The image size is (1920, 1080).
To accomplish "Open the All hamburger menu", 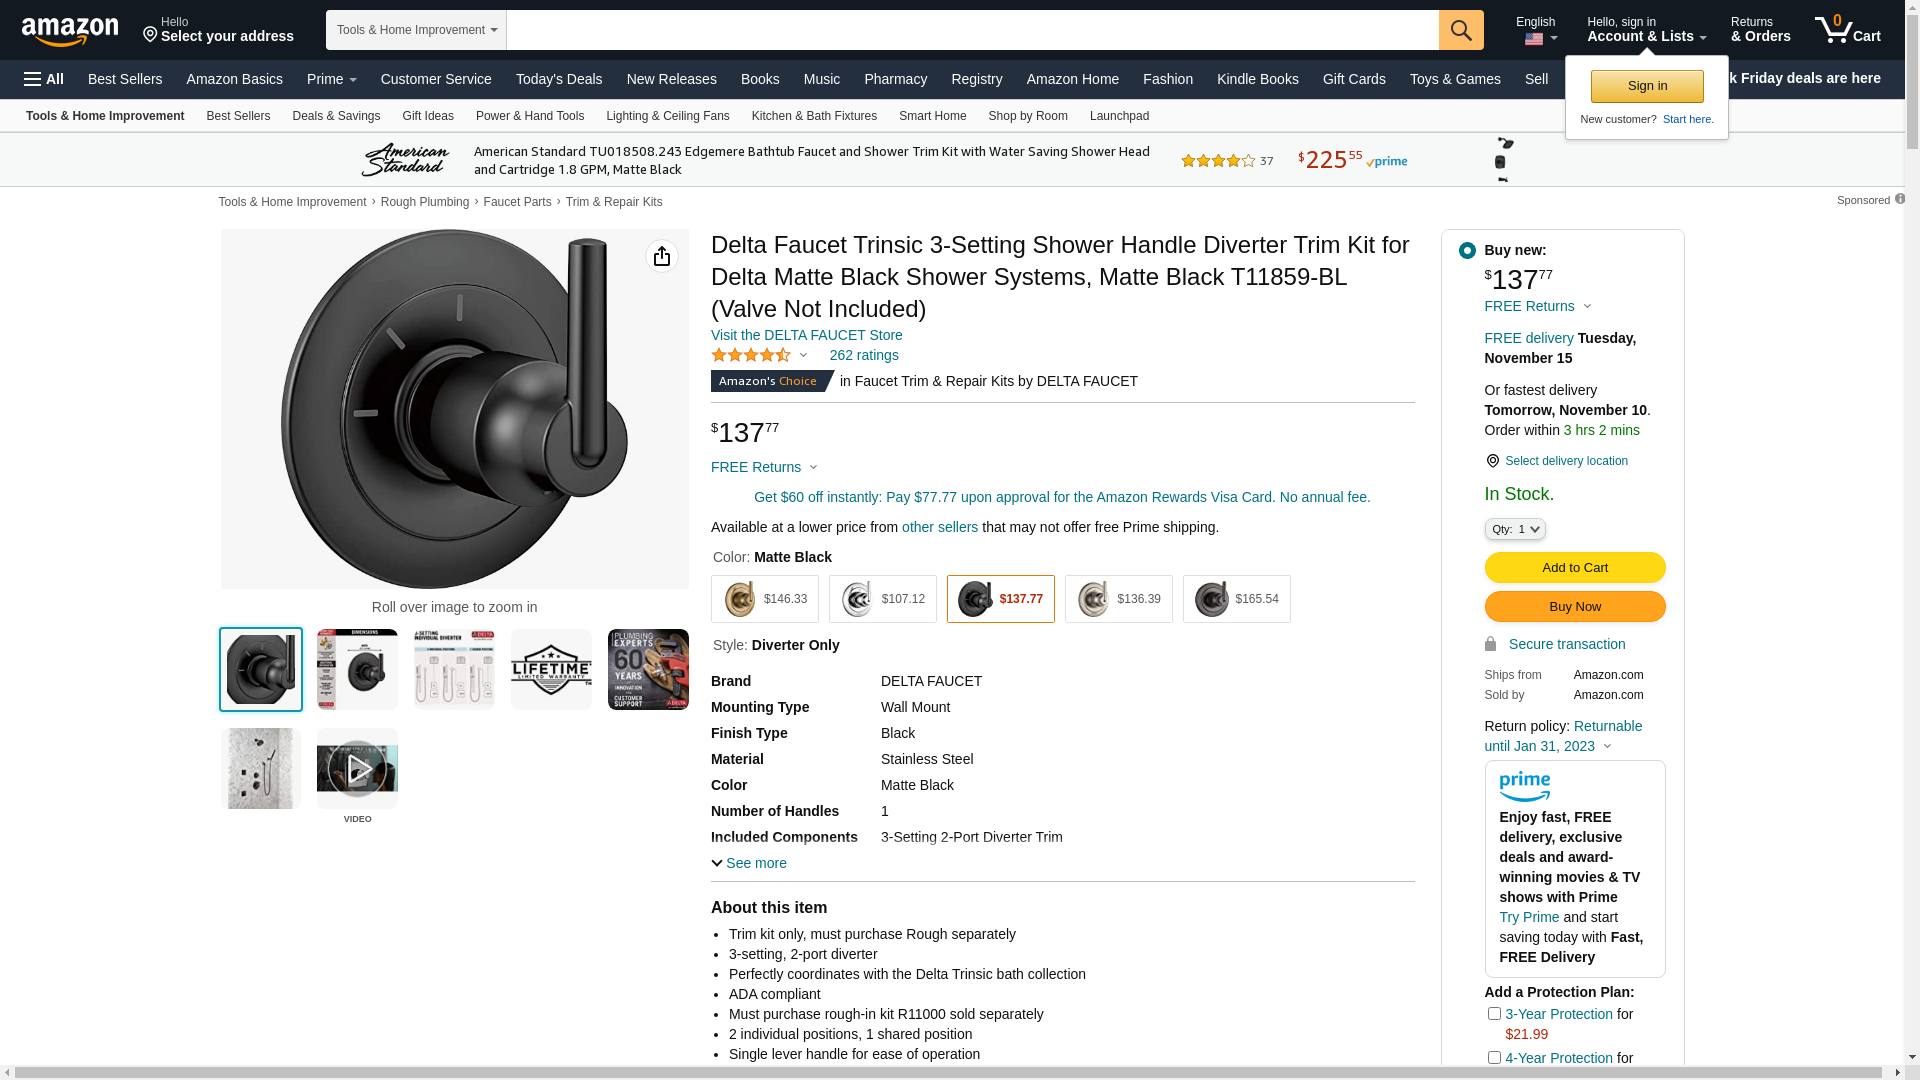I will [44, 79].
